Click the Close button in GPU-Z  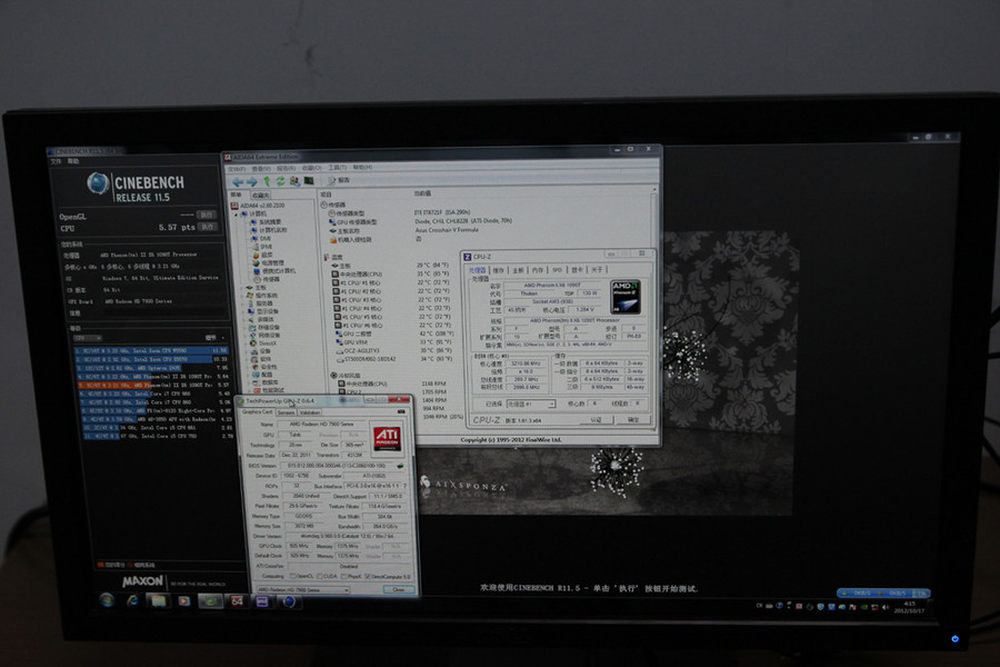399,589
